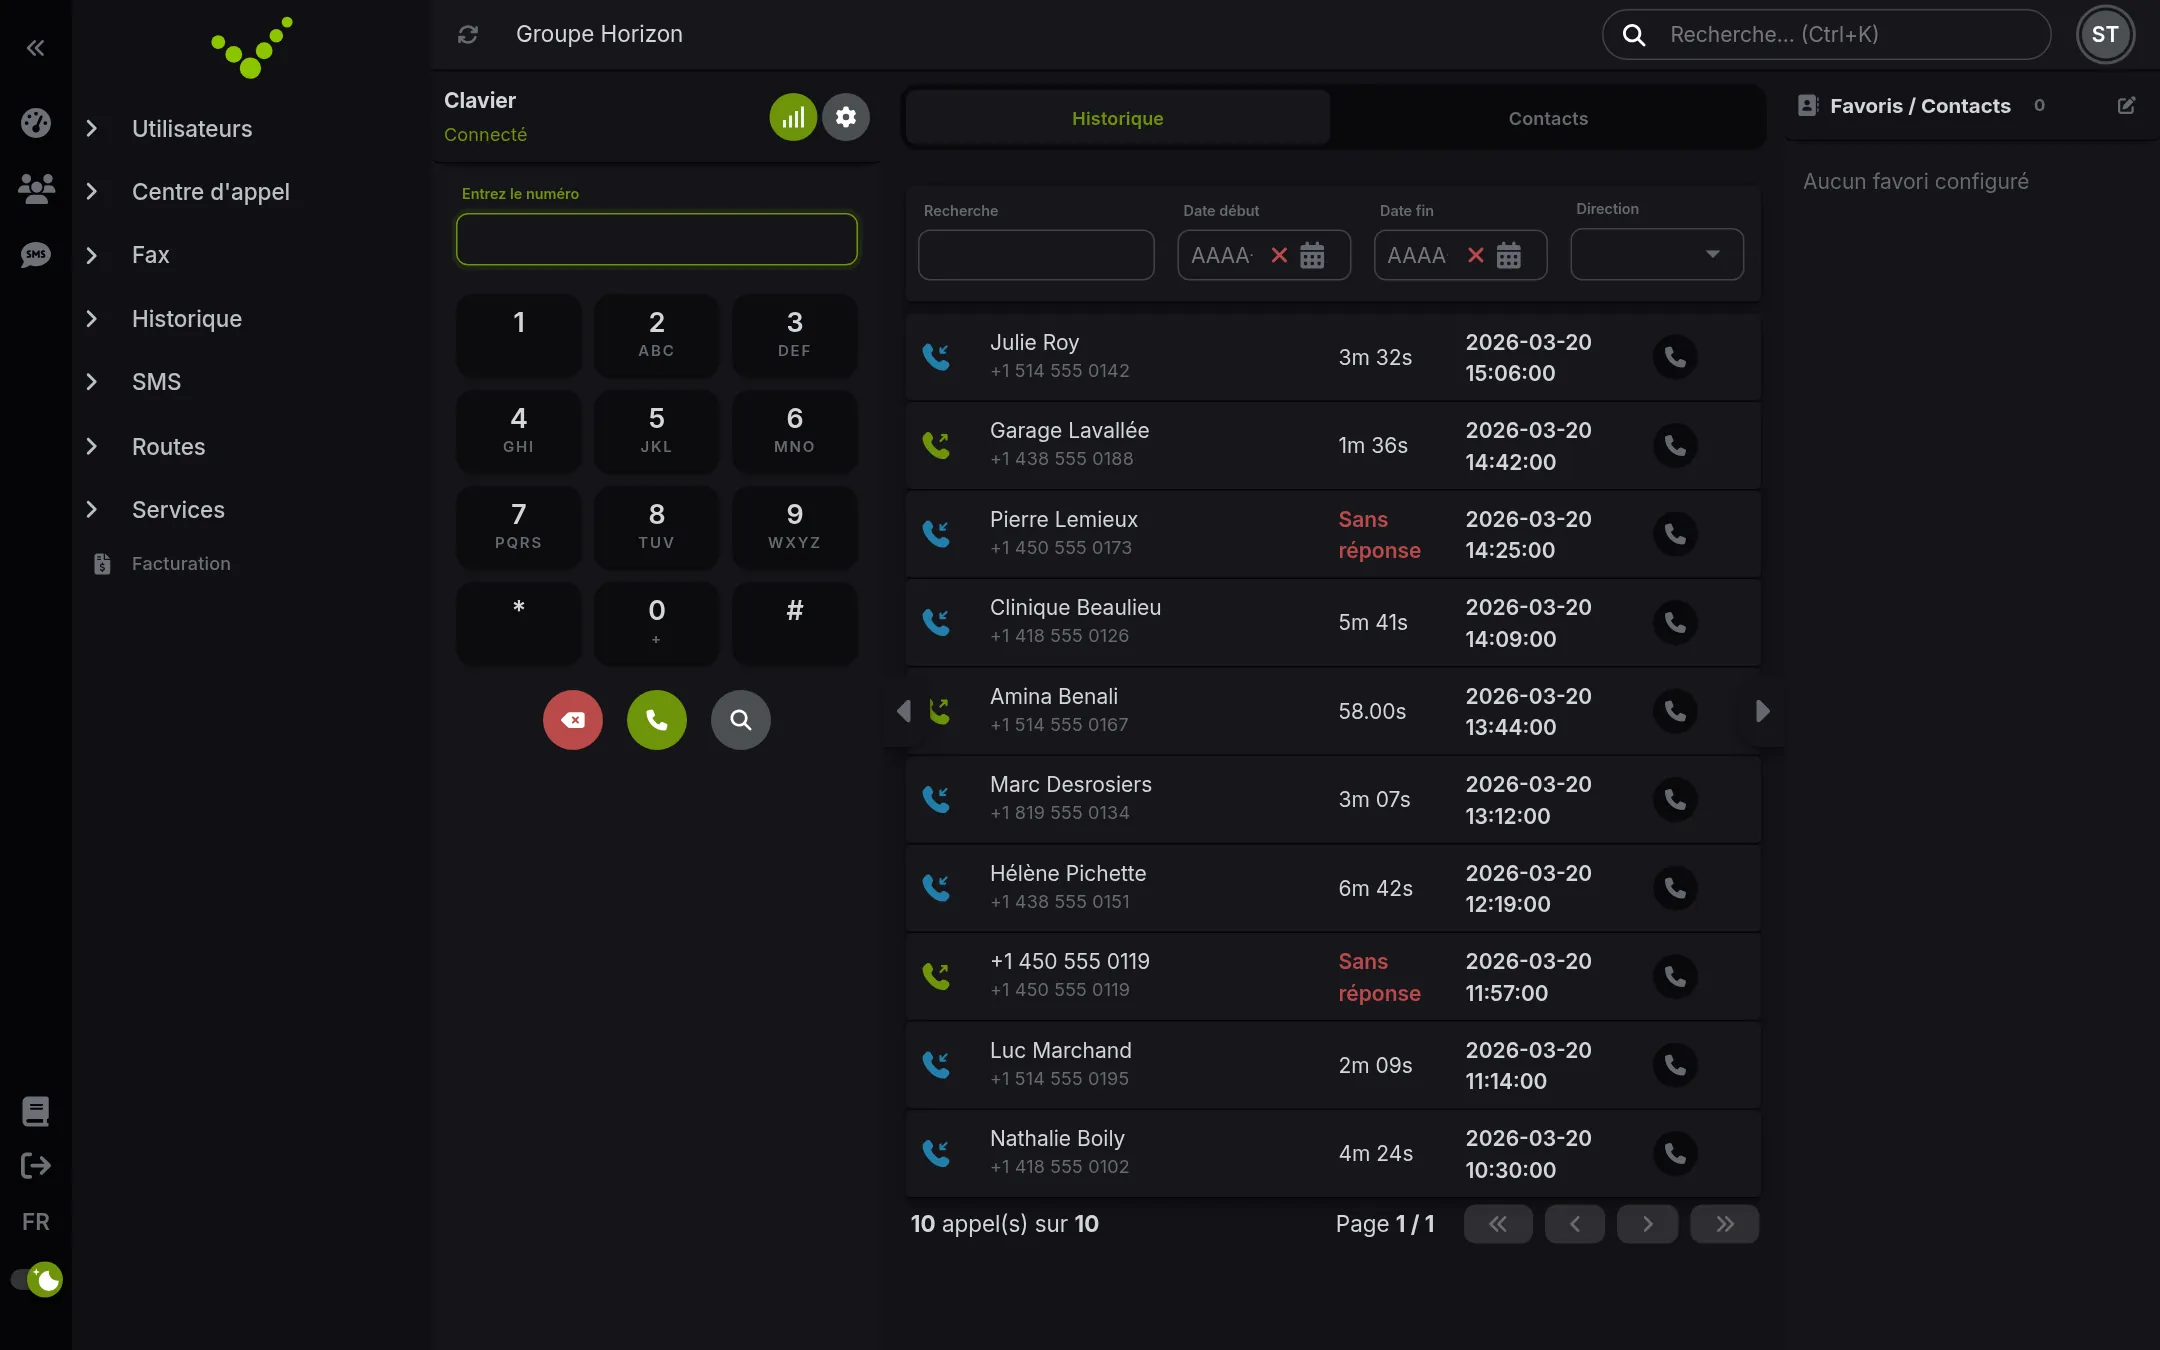The width and height of the screenshot is (2160, 1350).
Task: Open the signal quality green icon
Action: [793, 117]
